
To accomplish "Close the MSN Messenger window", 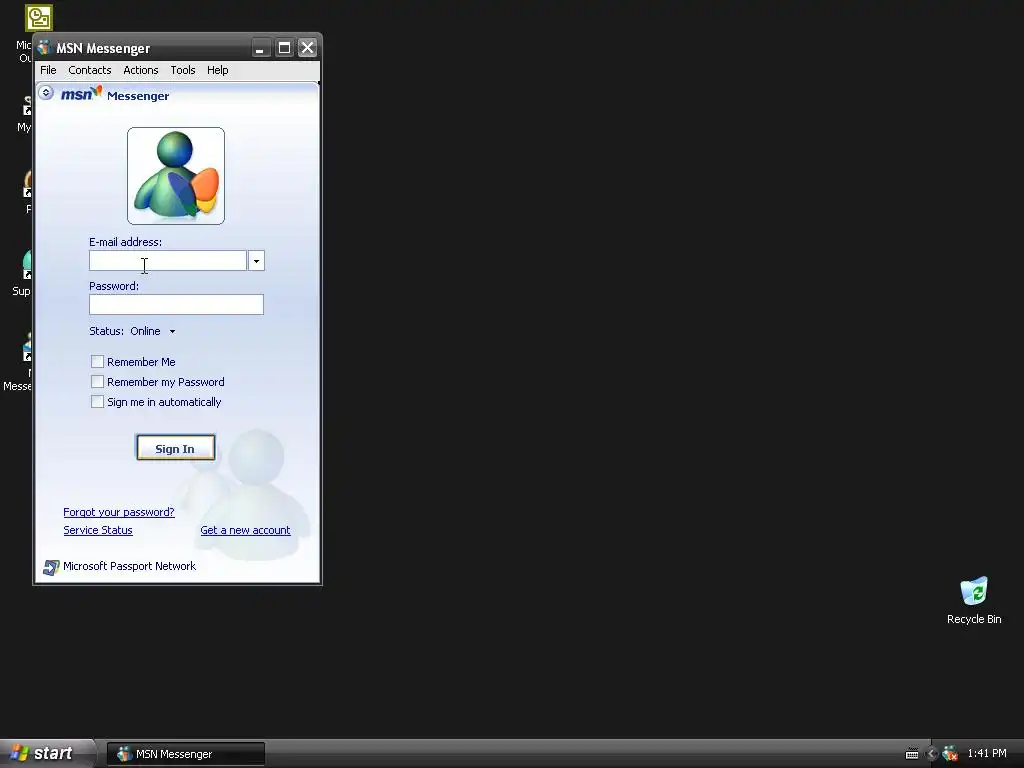I will pos(308,48).
